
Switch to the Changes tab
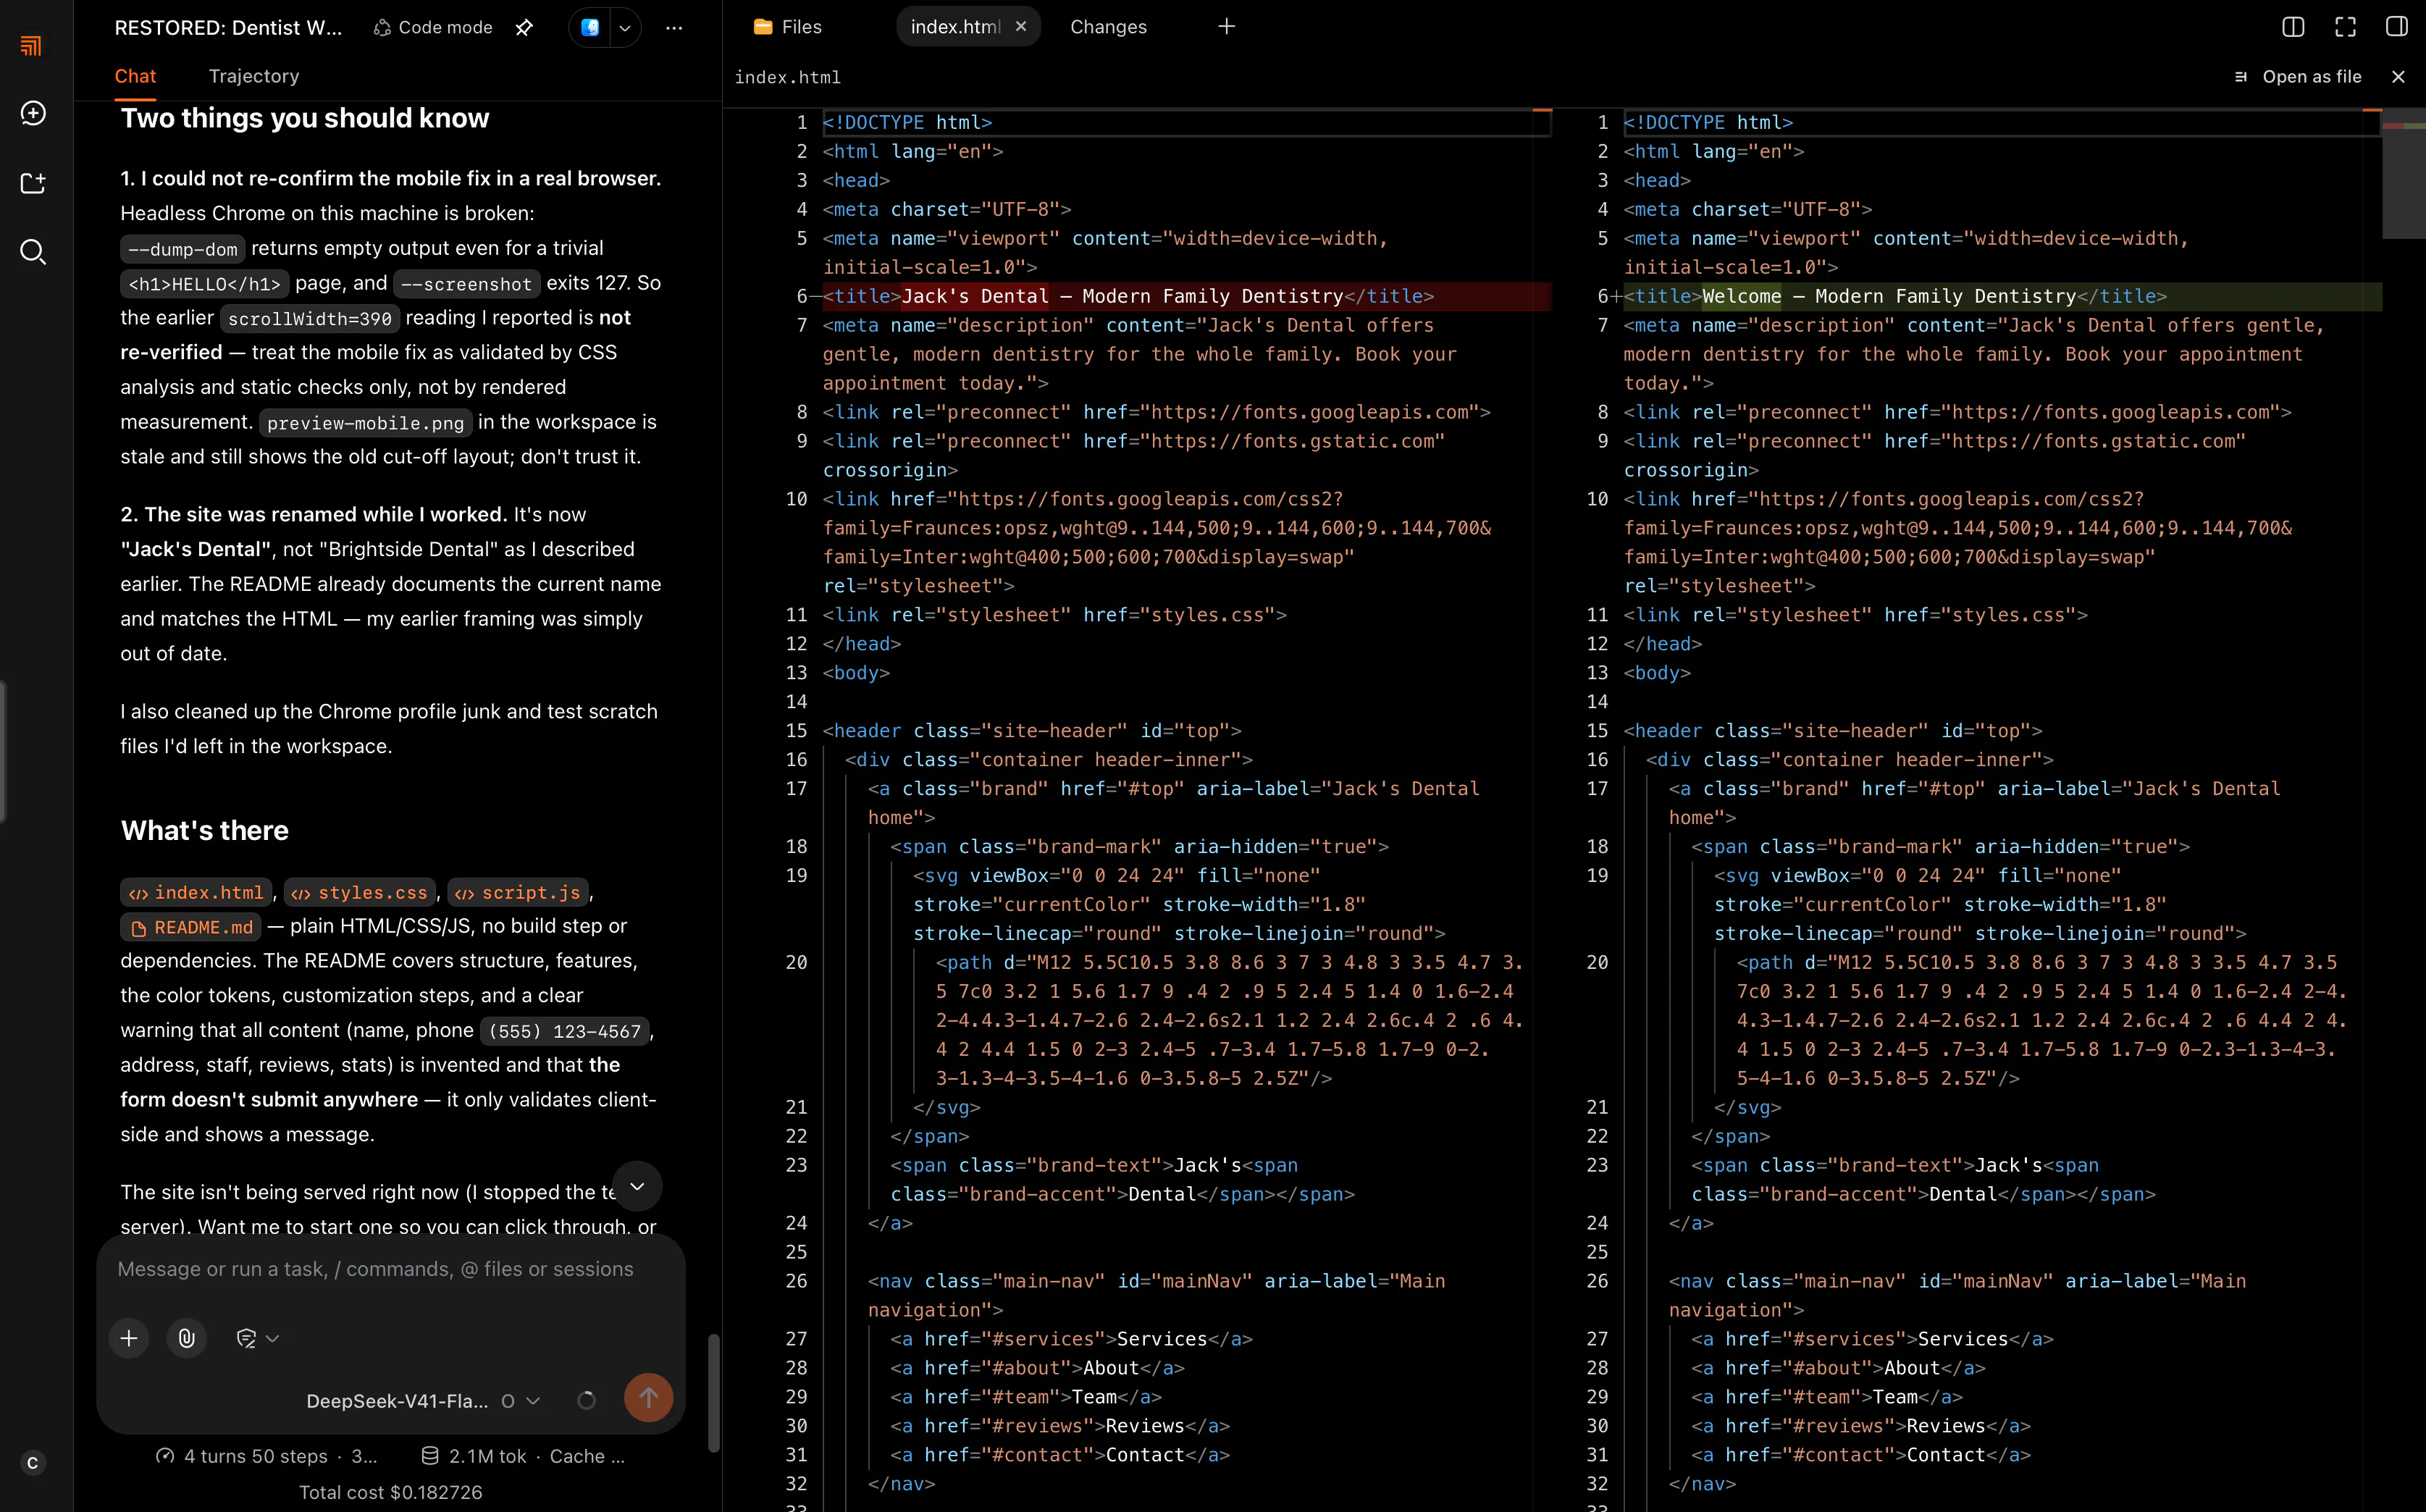click(1108, 26)
